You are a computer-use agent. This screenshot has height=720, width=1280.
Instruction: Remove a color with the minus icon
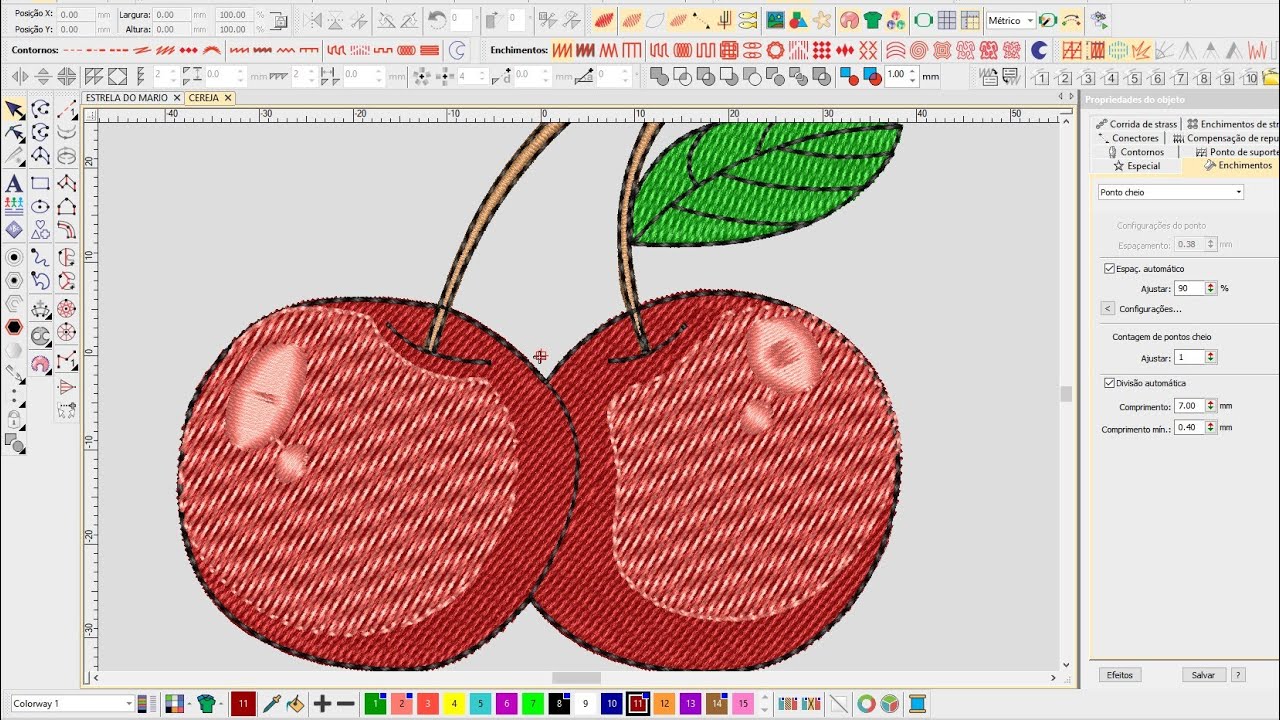(346, 704)
